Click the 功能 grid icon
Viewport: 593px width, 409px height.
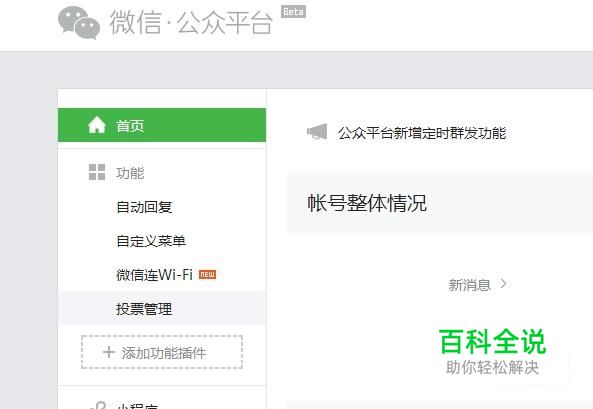[x=97, y=172]
